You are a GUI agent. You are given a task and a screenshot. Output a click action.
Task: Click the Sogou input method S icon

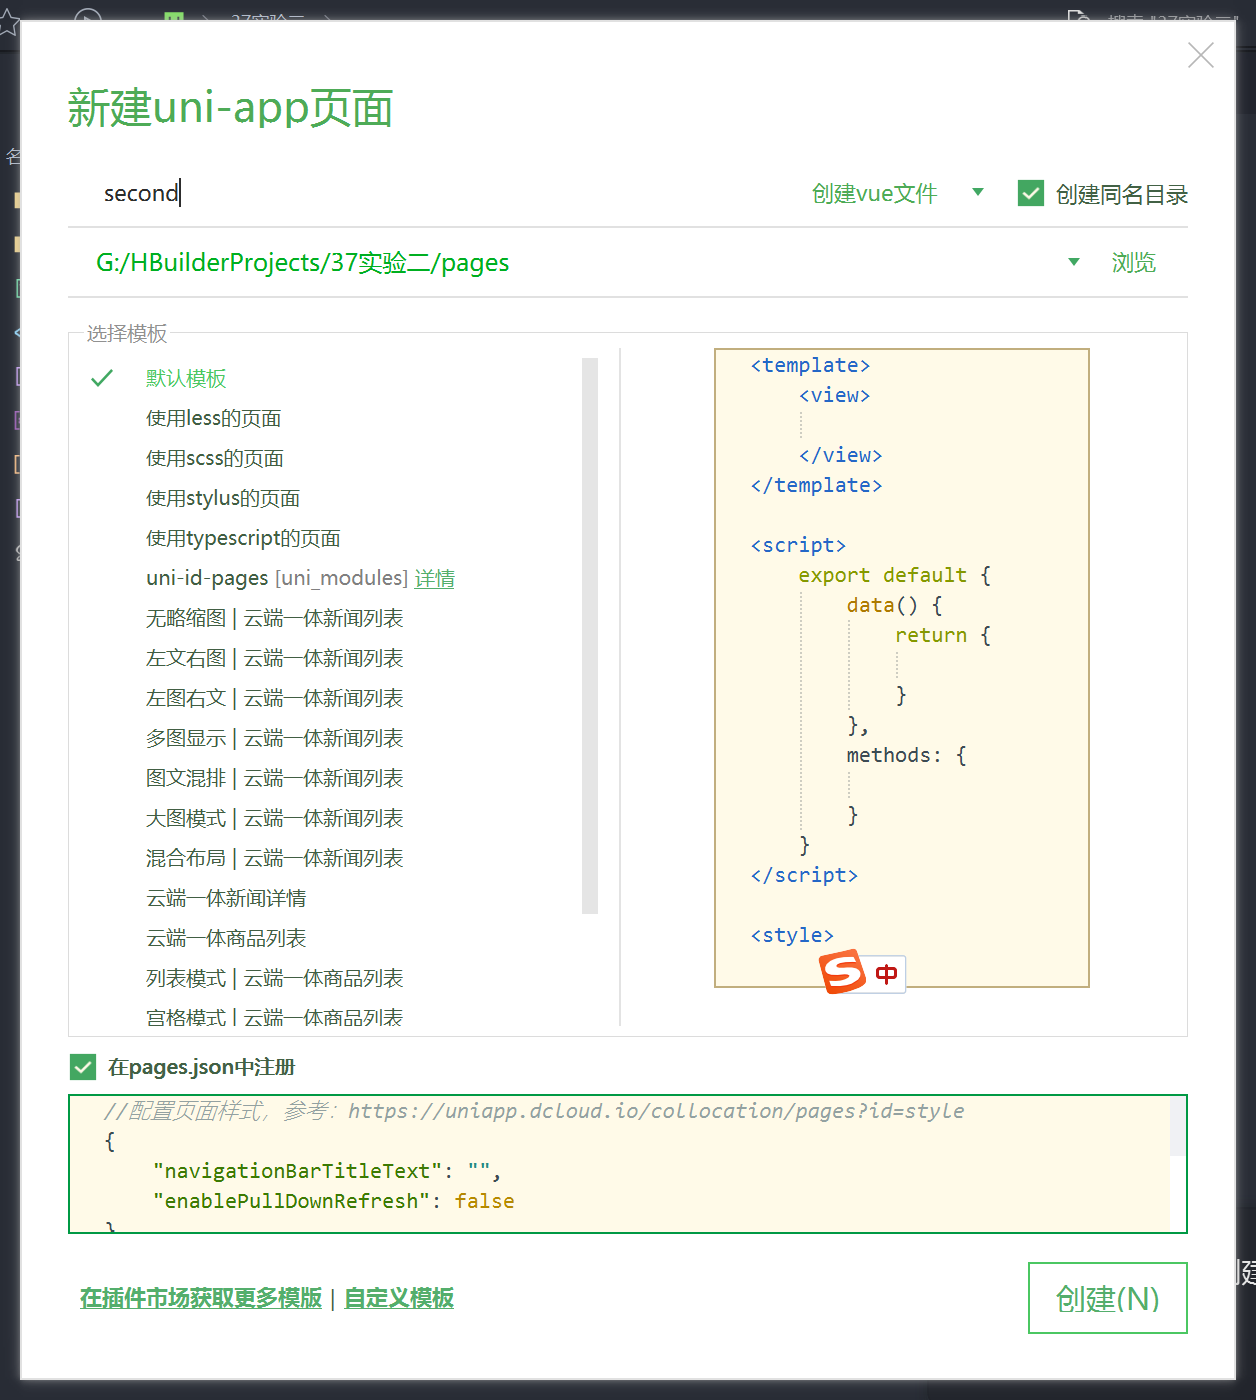pos(842,972)
